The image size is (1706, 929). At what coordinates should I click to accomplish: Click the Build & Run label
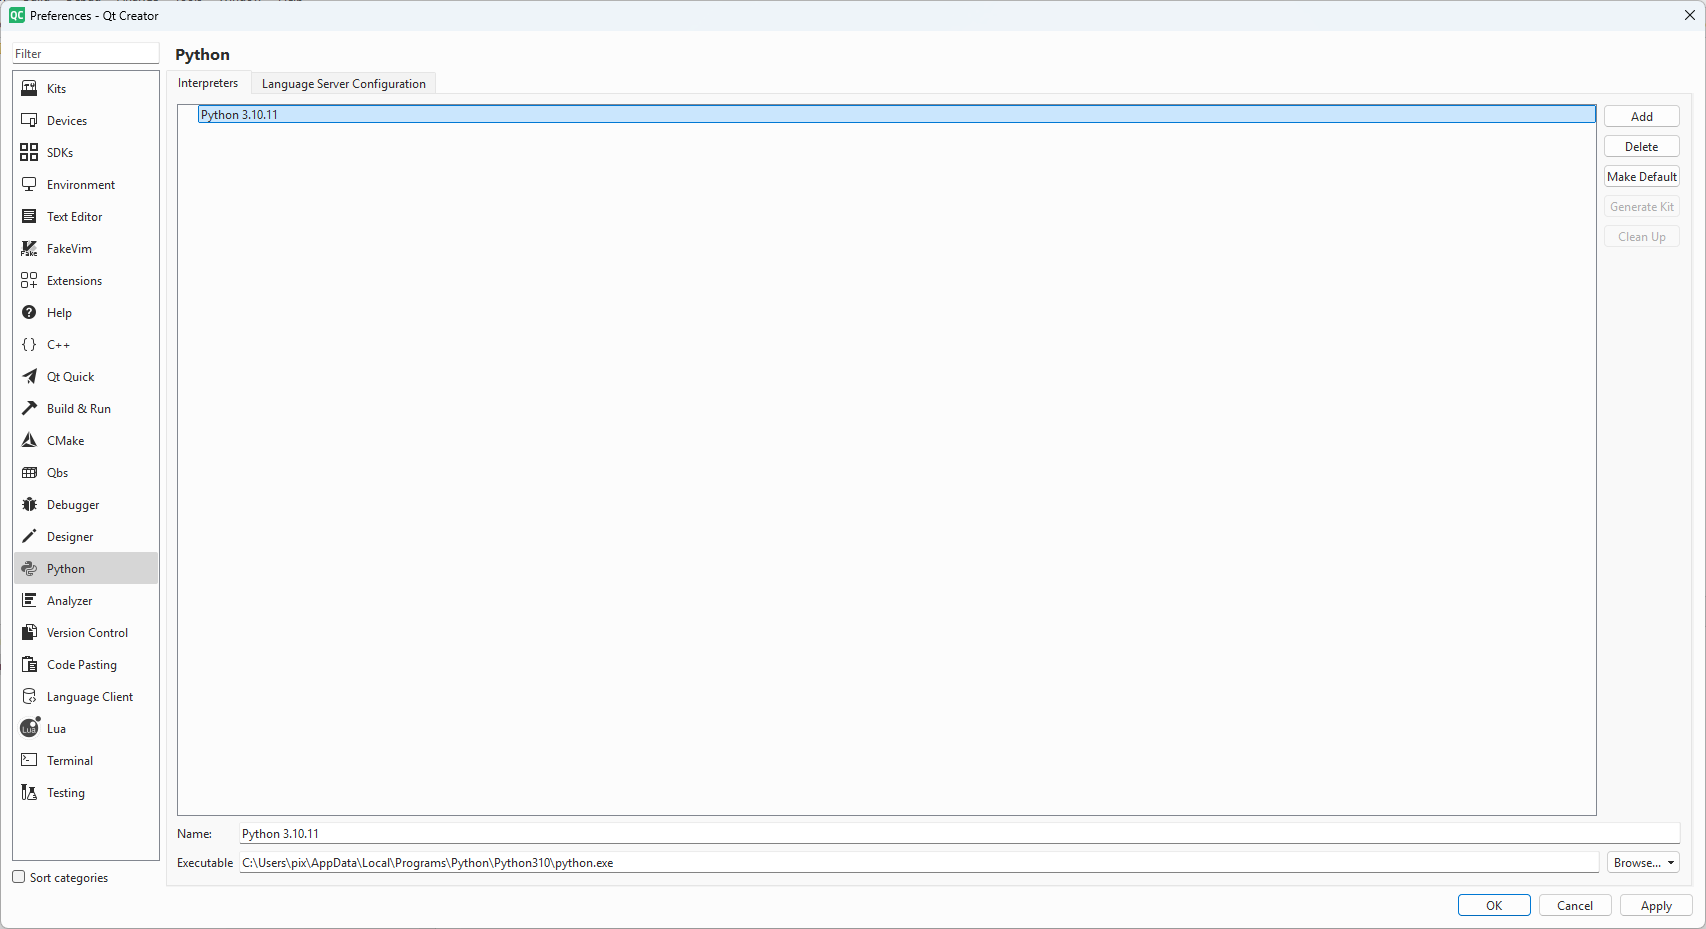pos(79,409)
